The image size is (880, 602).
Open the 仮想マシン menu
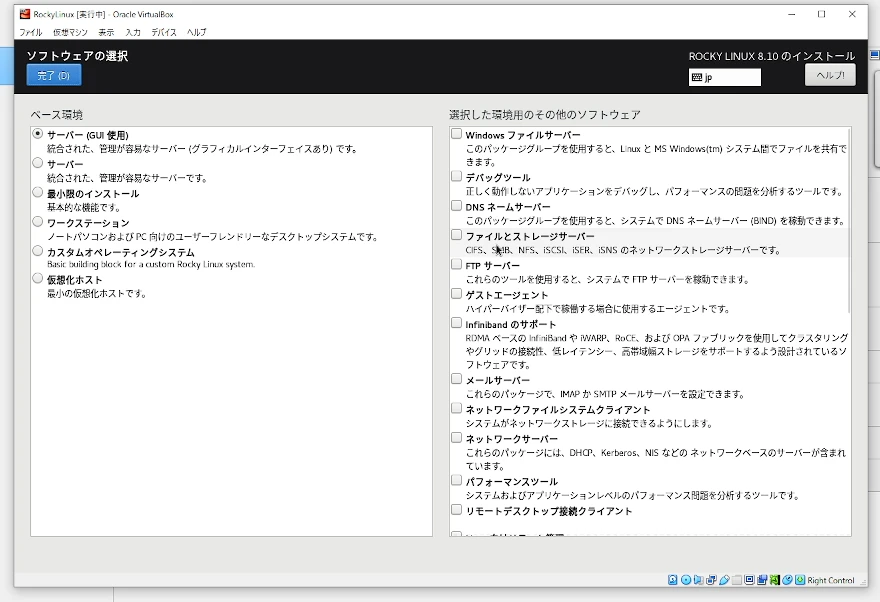click(x=70, y=33)
